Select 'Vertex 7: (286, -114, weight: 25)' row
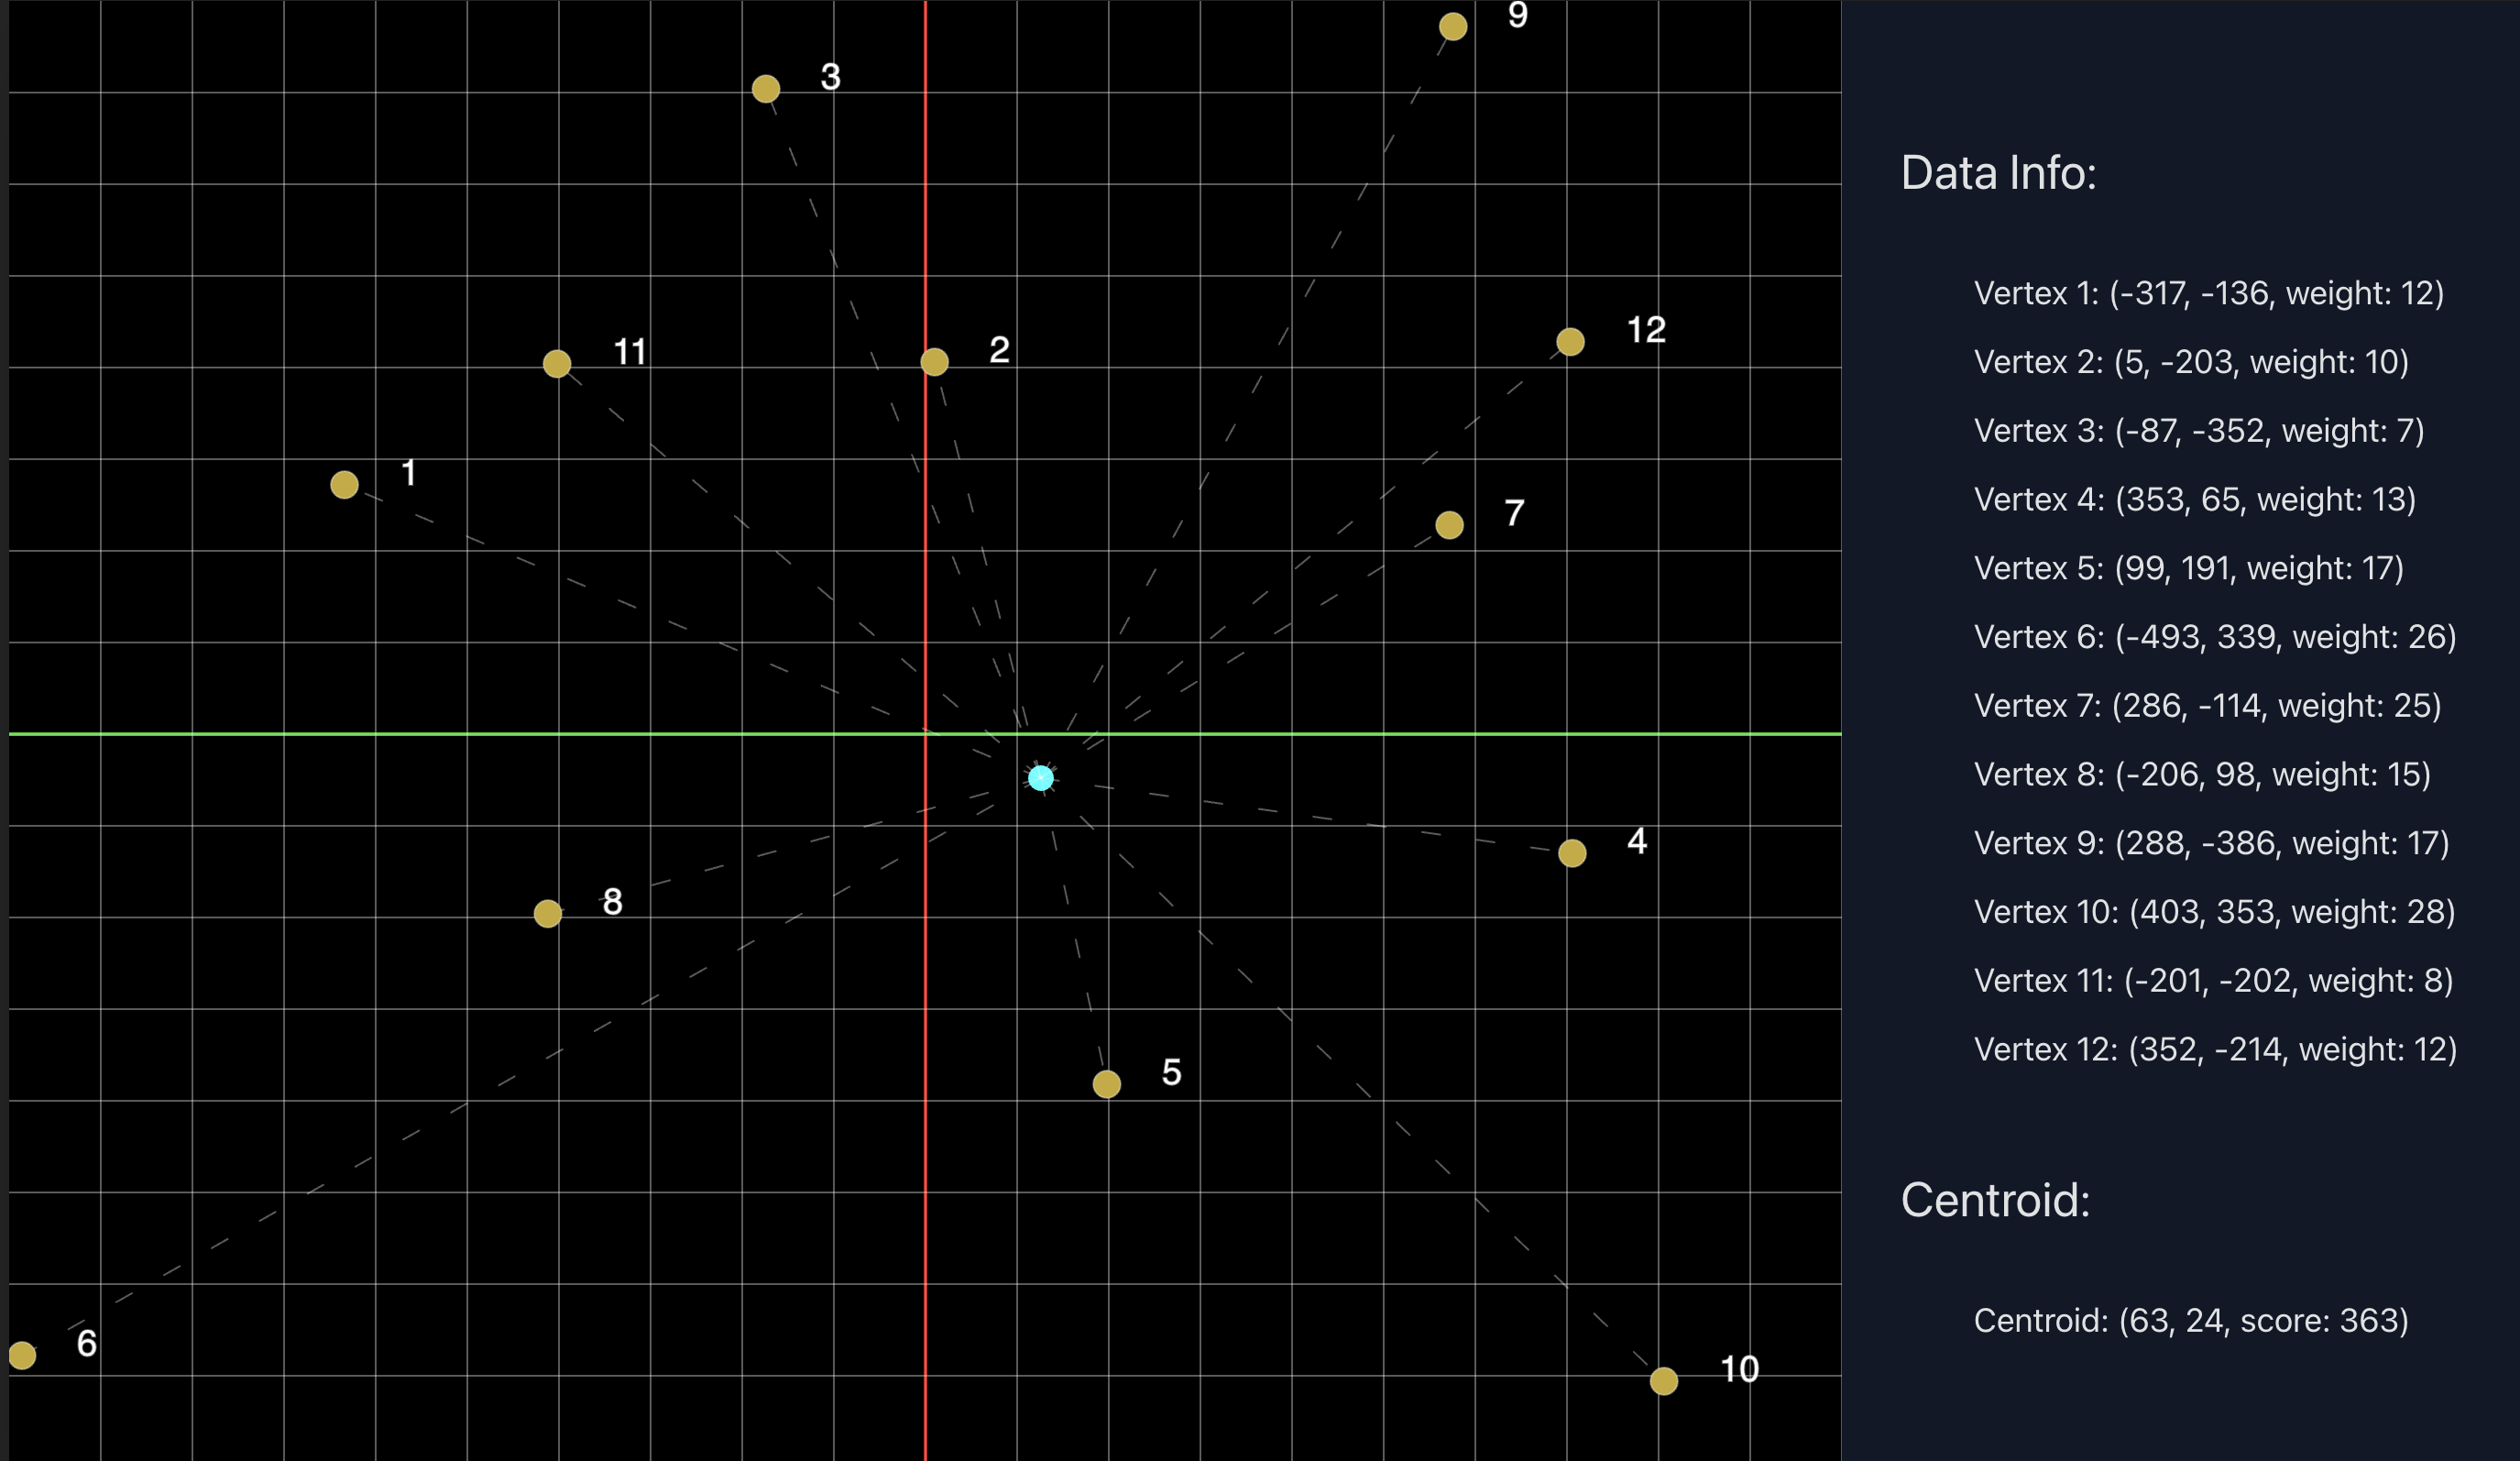 (x=2207, y=706)
